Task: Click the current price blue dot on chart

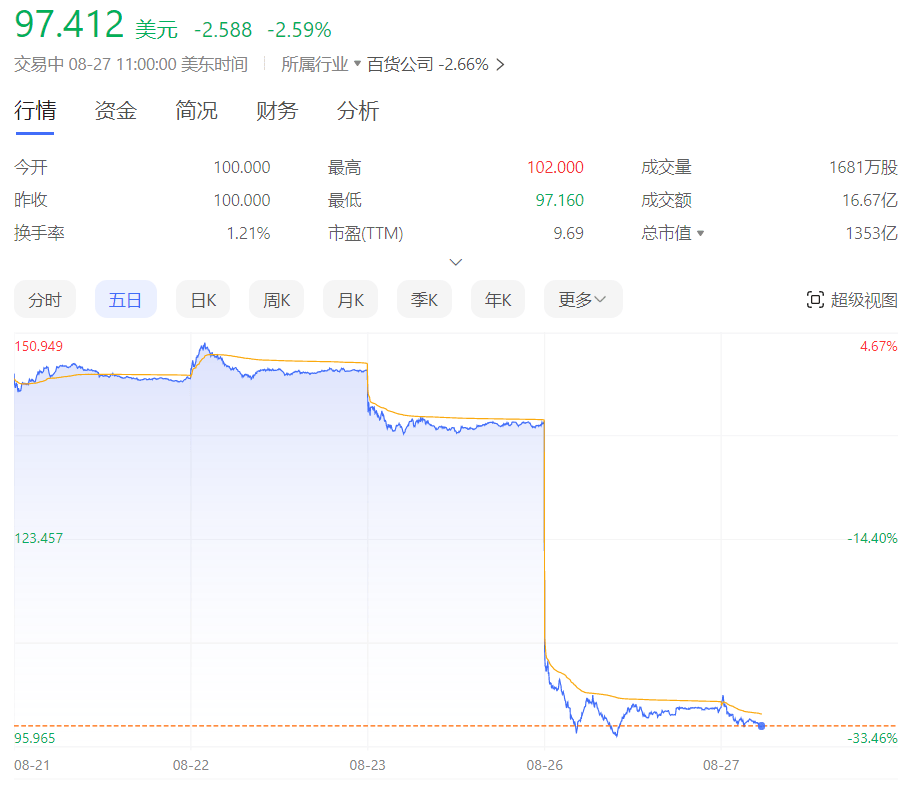Action: pyautogui.click(x=761, y=726)
